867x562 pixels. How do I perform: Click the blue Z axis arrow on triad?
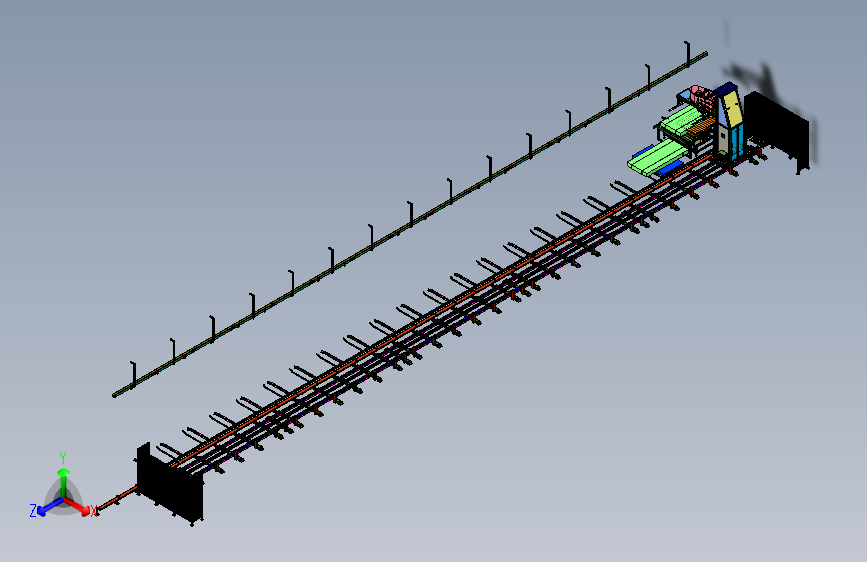(x=49, y=506)
